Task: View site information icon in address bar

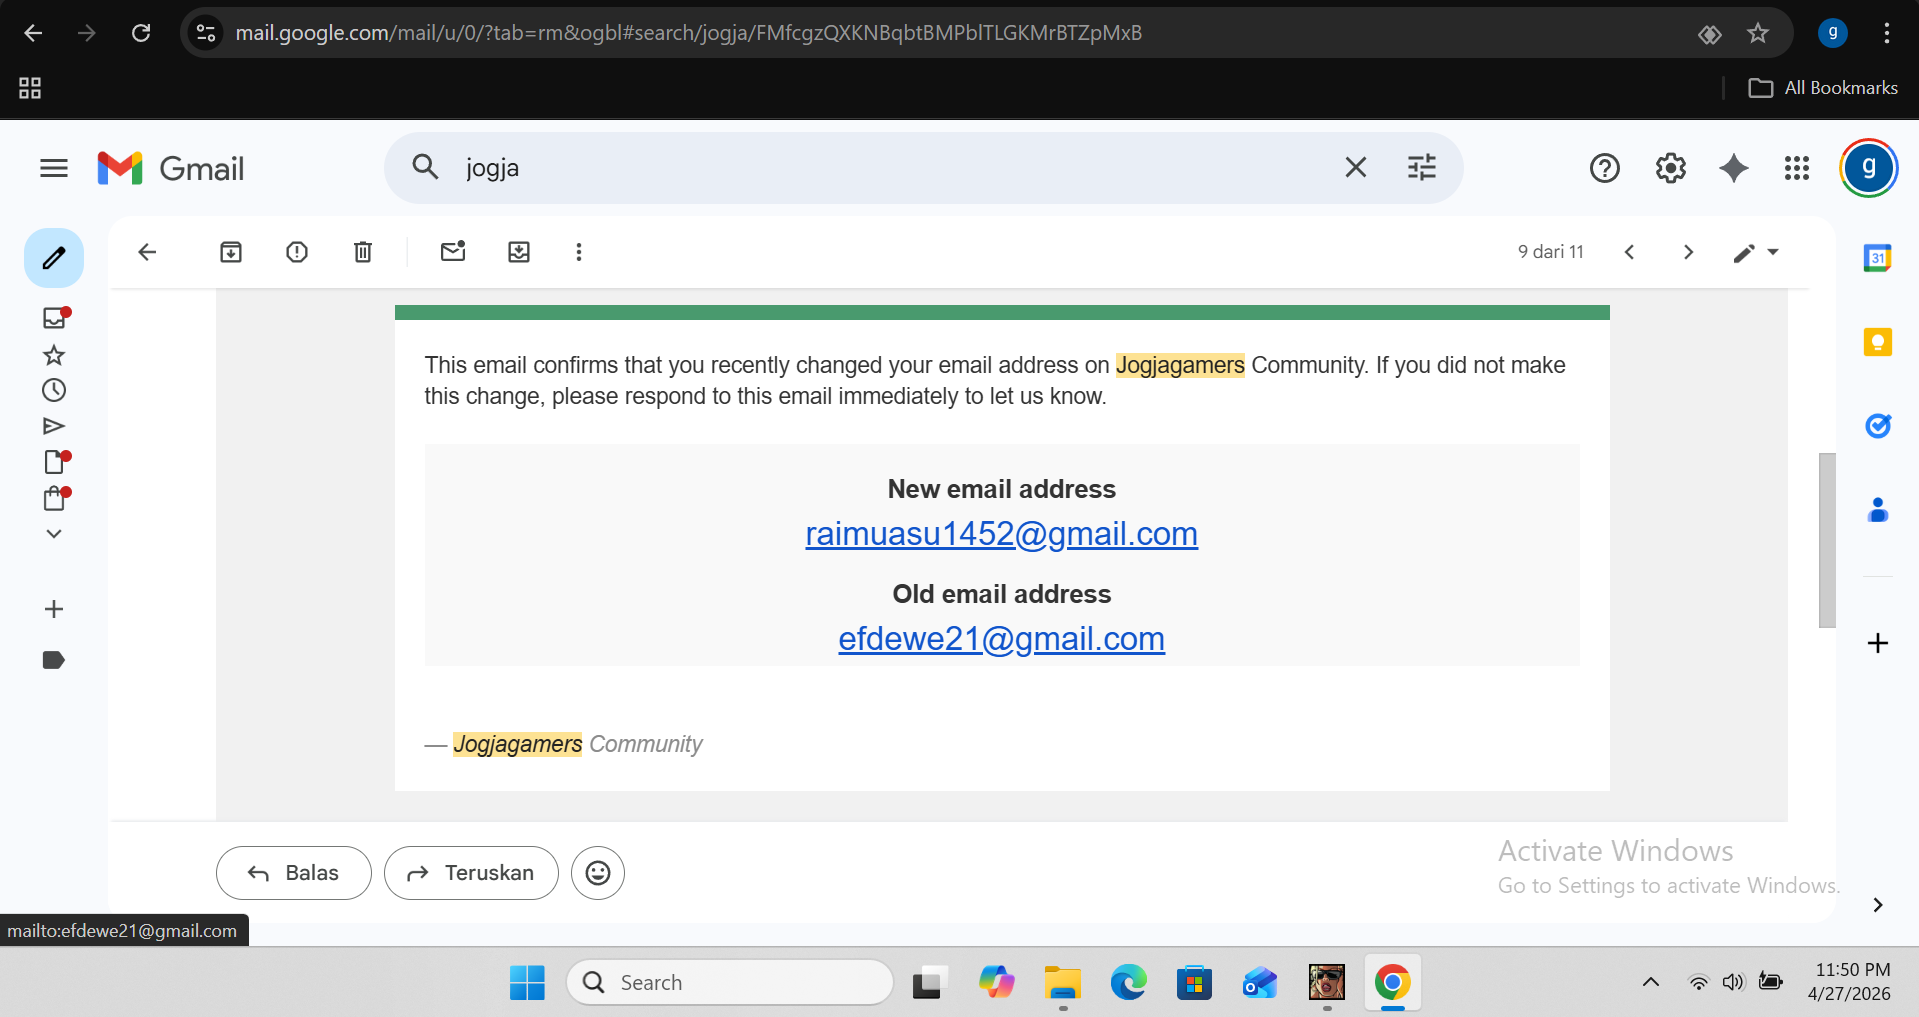Action: (x=206, y=33)
